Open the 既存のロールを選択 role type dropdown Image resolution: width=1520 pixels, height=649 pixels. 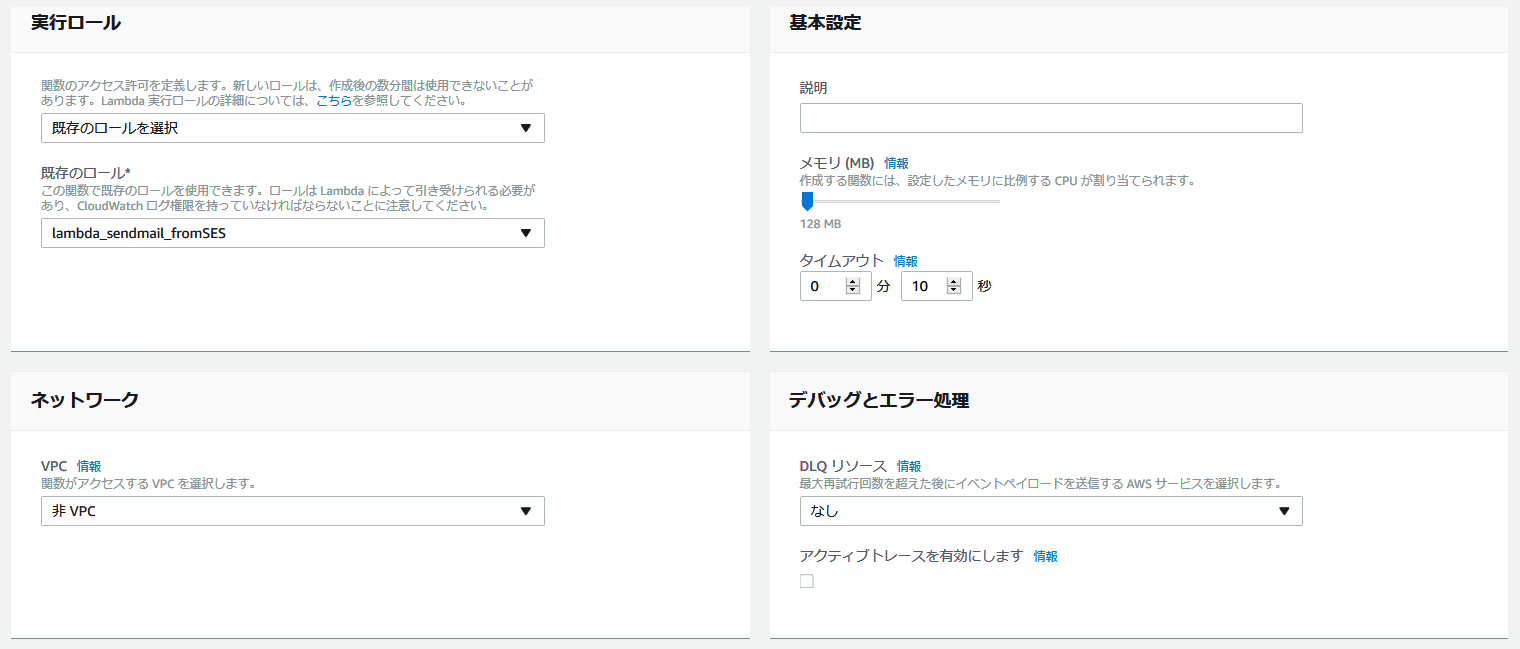click(292, 128)
